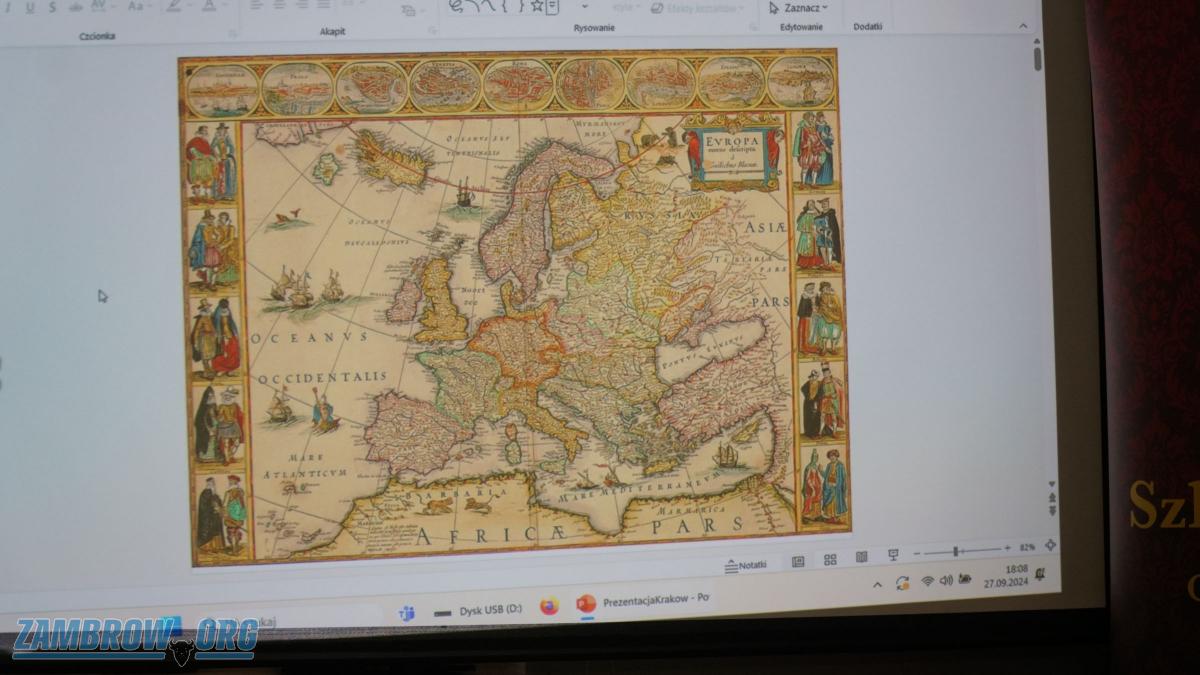Collapse the ribbon with the chevron
Viewport: 1200px width, 675px height.
point(1023,27)
